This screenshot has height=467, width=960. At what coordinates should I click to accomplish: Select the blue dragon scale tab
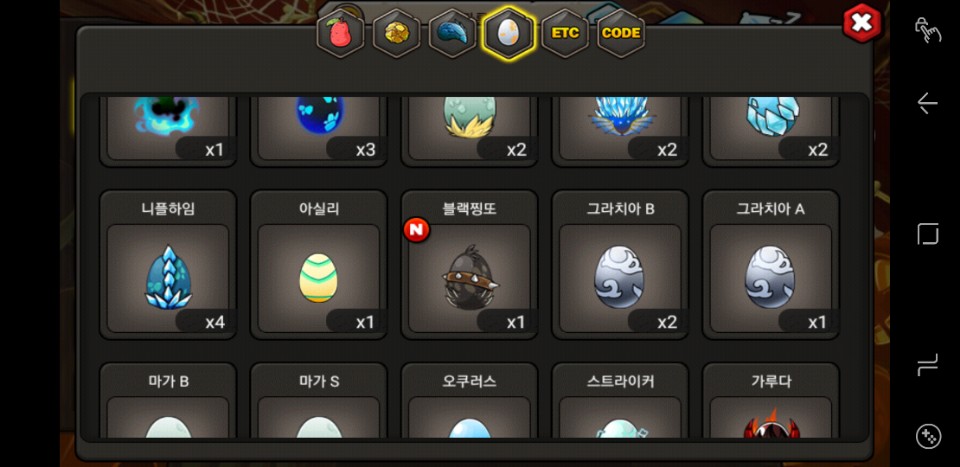tap(452, 33)
